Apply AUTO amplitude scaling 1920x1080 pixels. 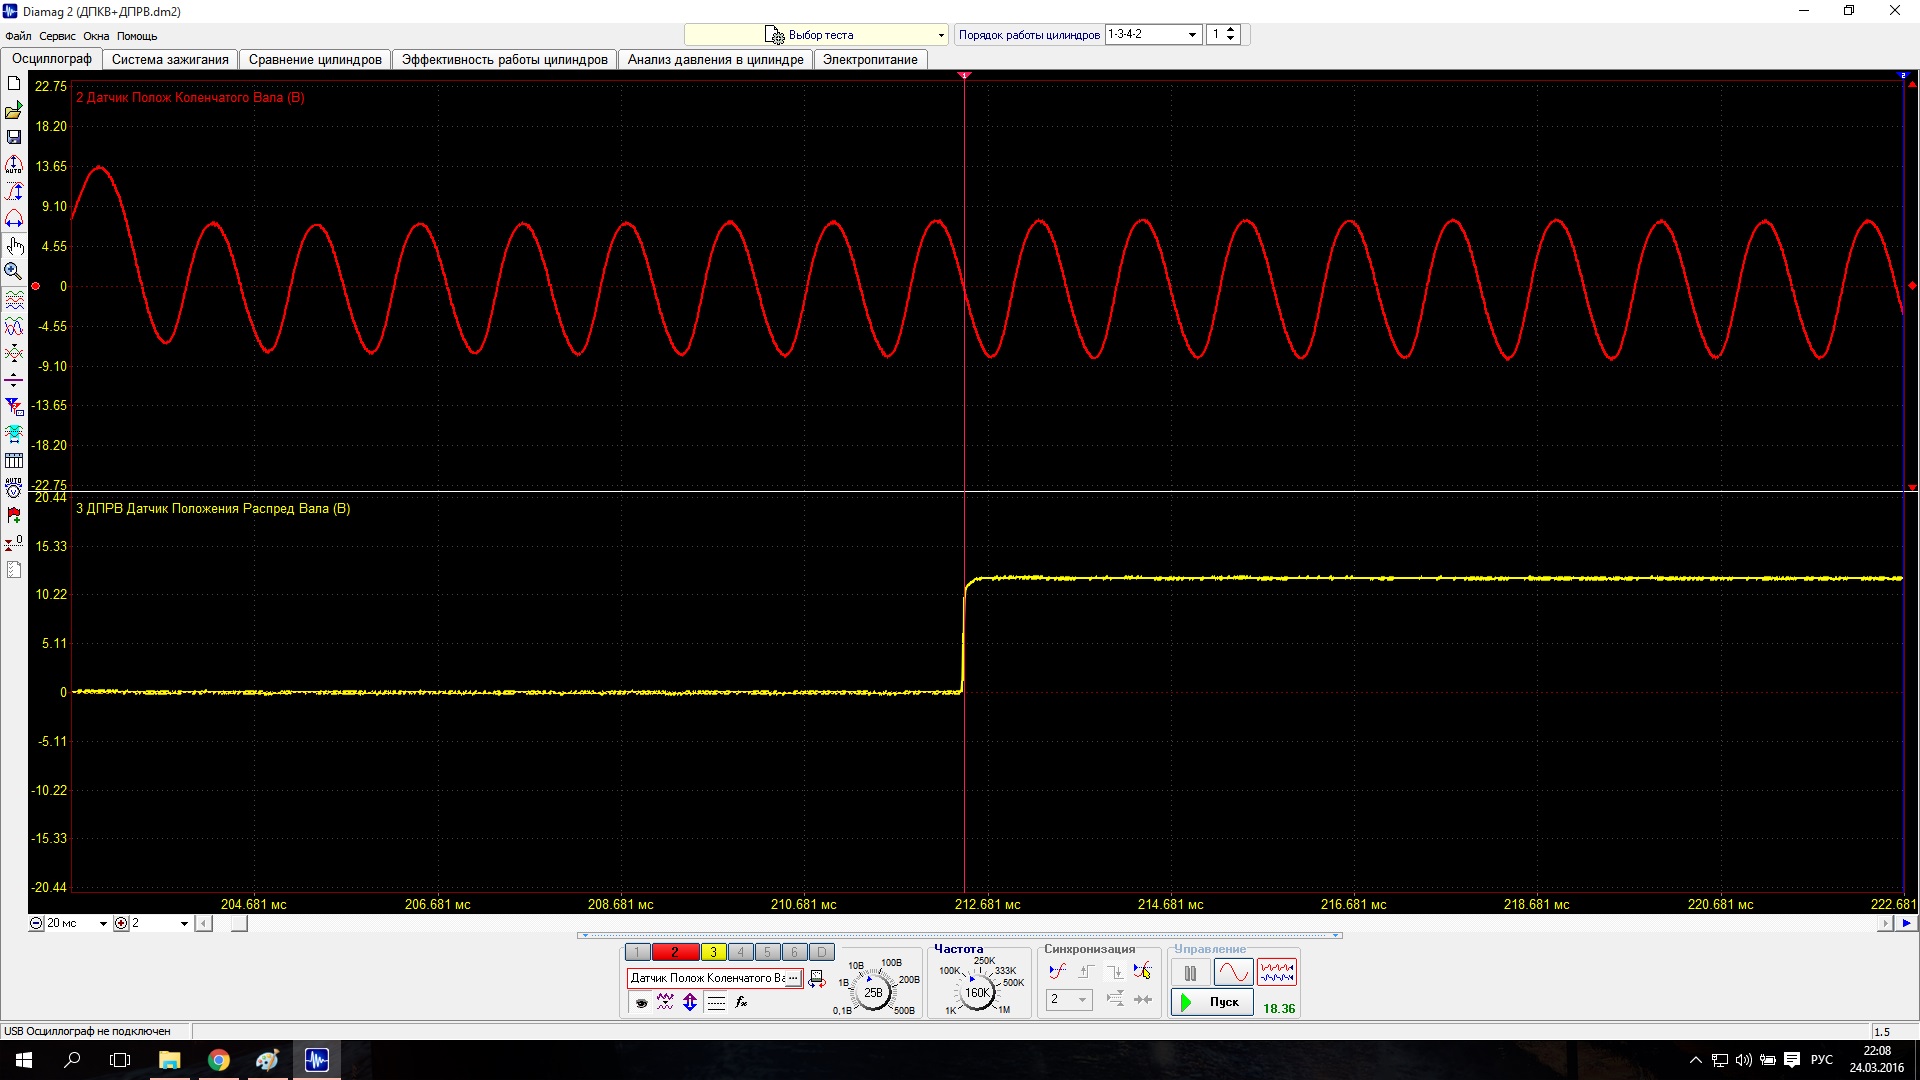point(14,165)
